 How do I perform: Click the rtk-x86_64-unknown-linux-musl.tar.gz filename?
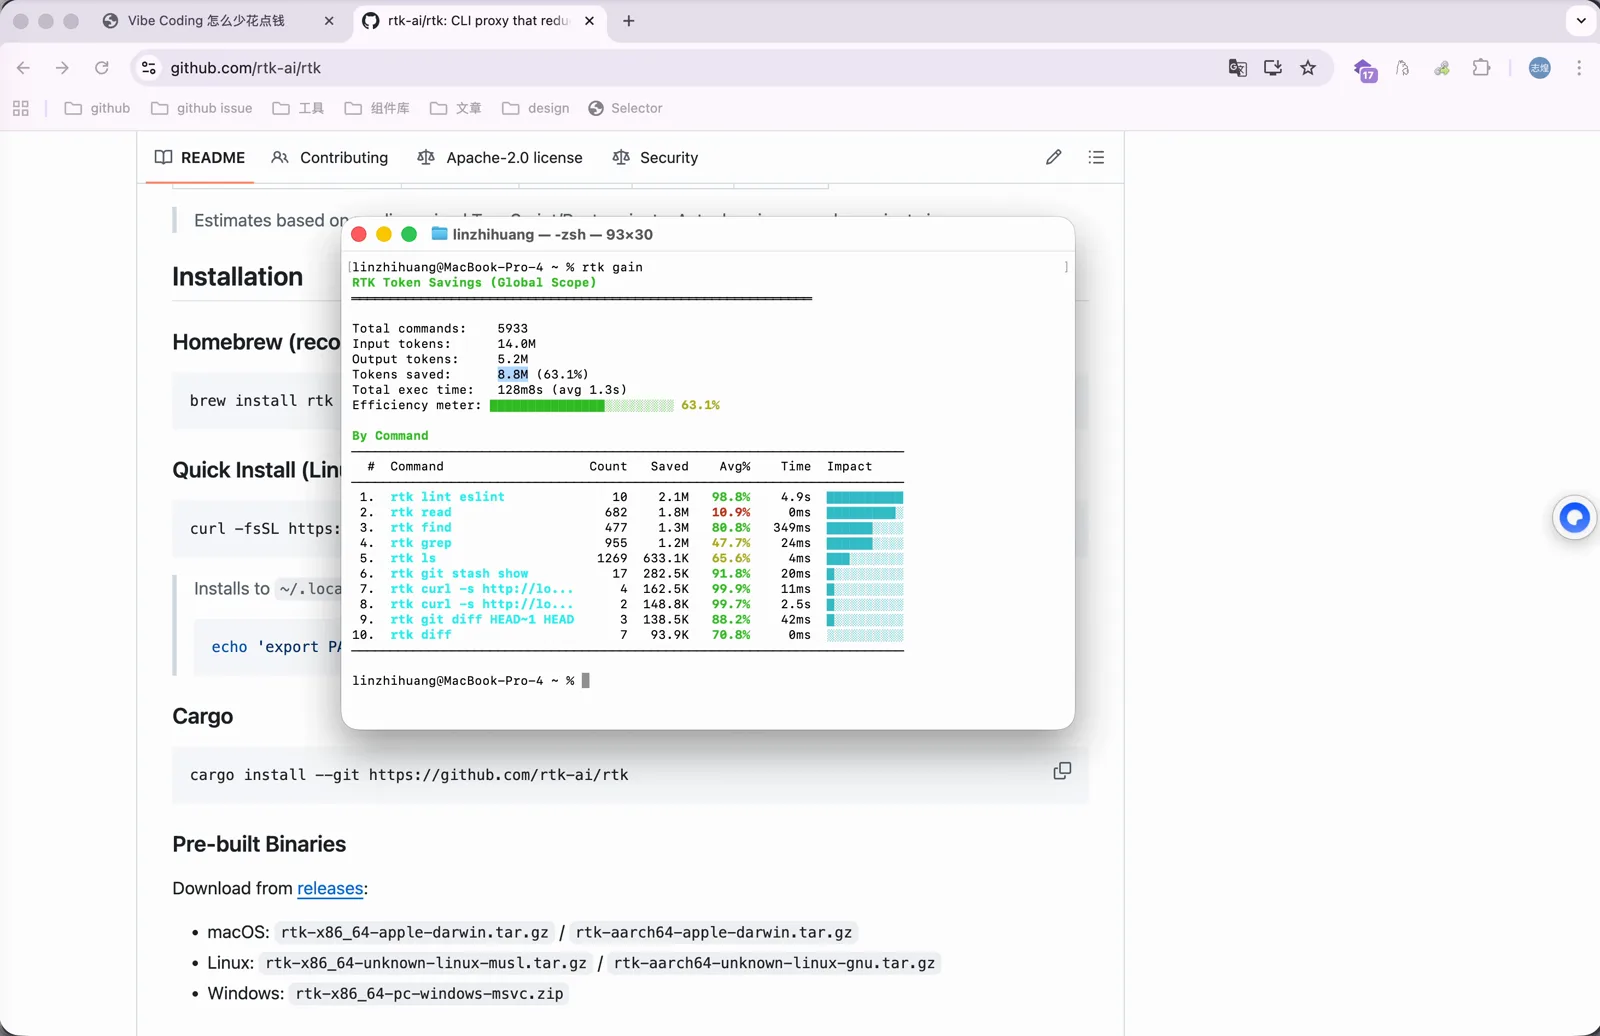pos(426,963)
